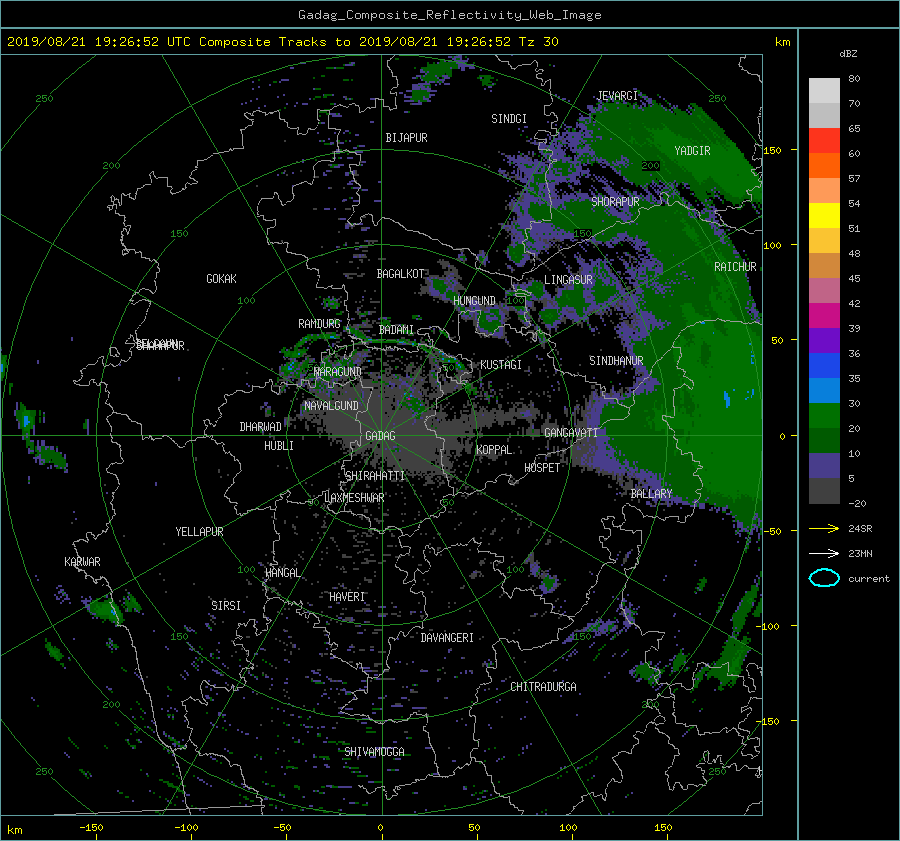Click the RAMDURG city label
Image resolution: width=900 pixels, height=841 pixels.
[319, 324]
